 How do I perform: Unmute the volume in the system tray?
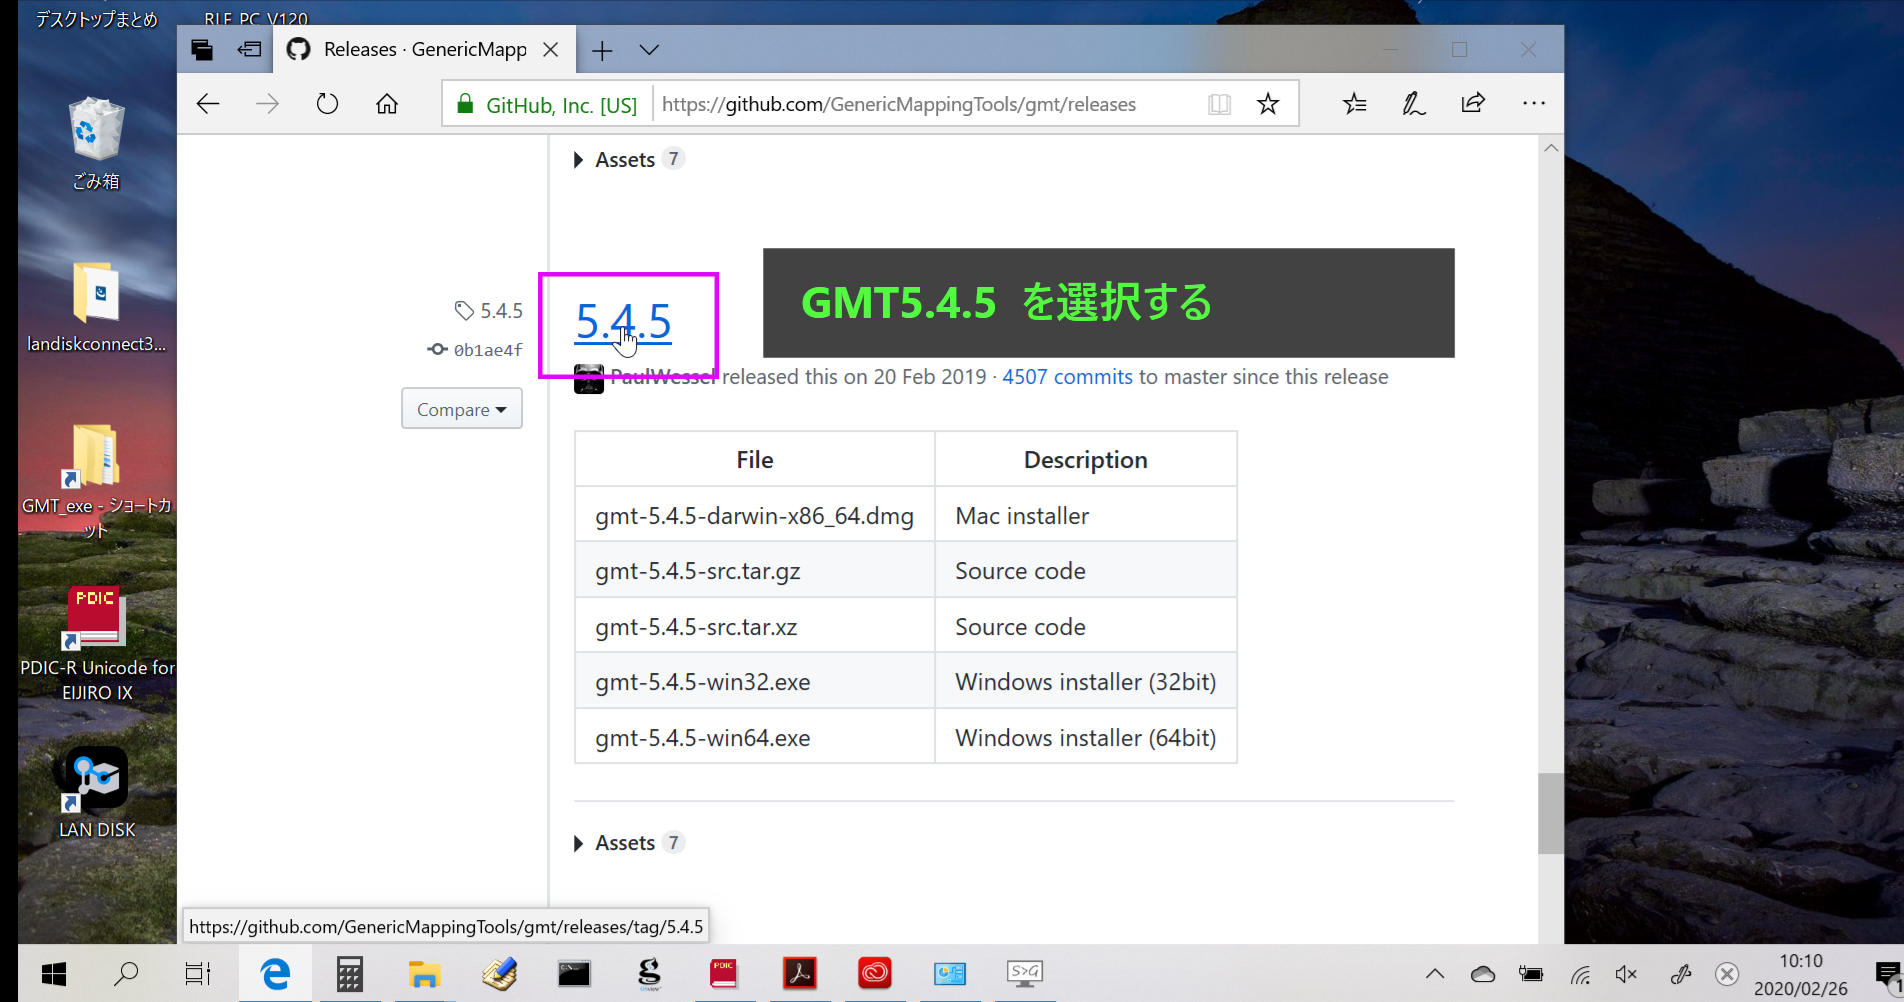click(1625, 972)
